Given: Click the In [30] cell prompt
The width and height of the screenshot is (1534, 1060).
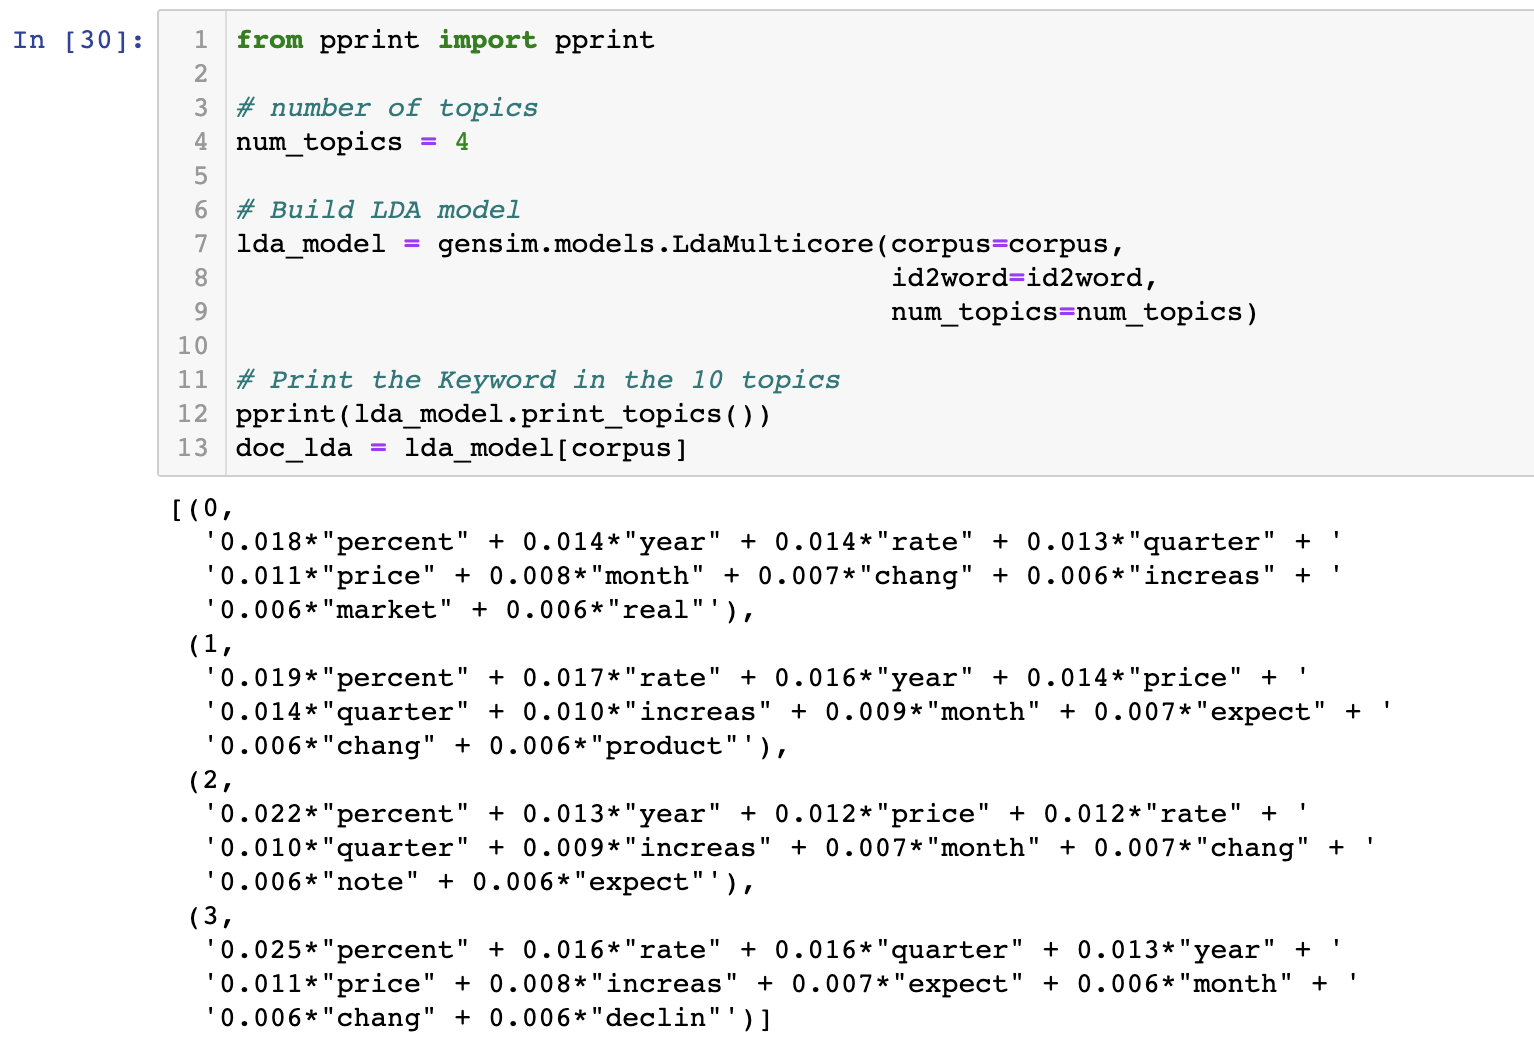Looking at the screenshot, I should (78, 40).
